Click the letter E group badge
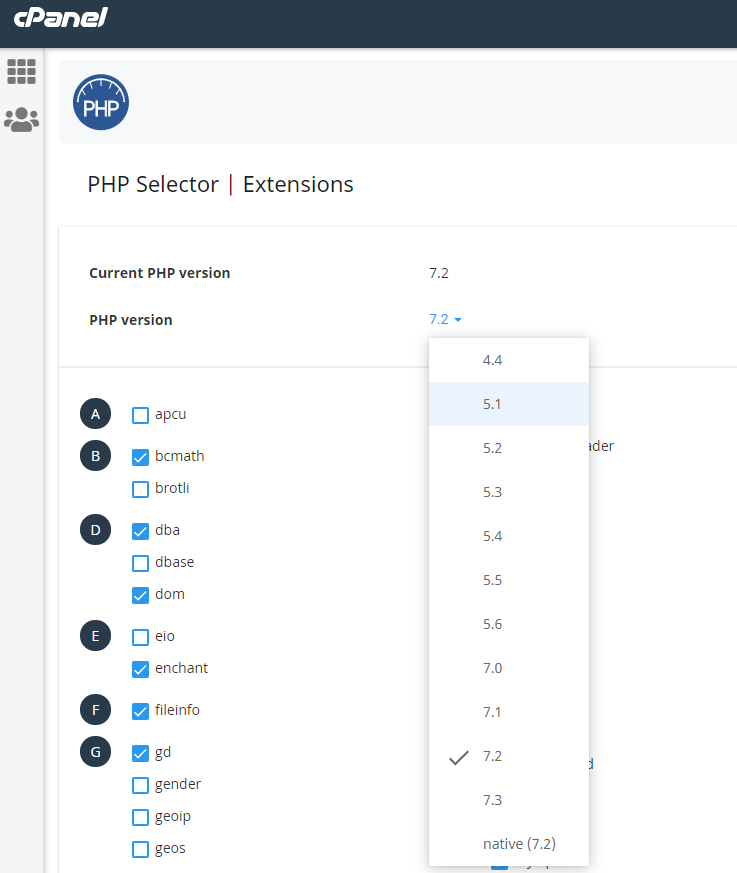The width and height of the screenshot is (737, 873). tap(96, 636)
